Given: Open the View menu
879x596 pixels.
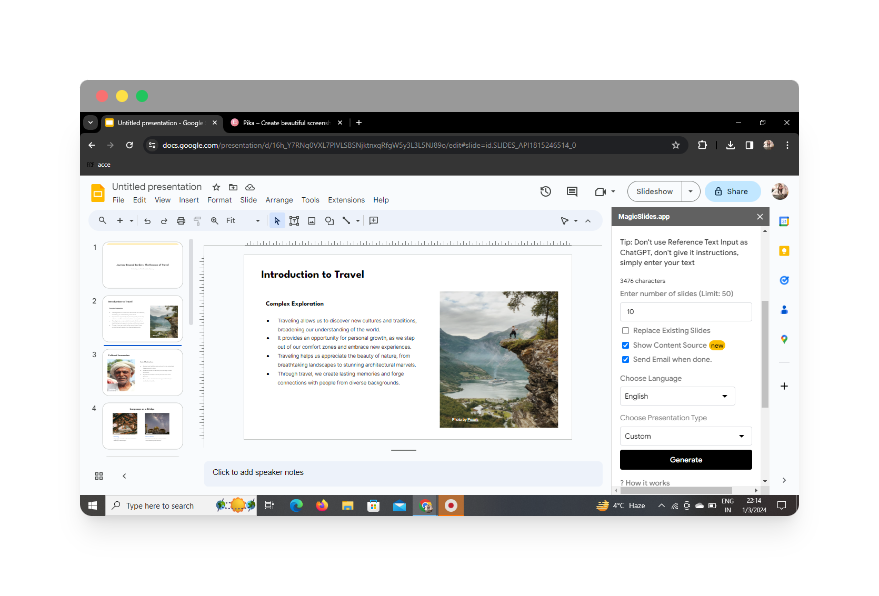Looking at the screenshot, I should pyautogui.click(x=163, y=200).
